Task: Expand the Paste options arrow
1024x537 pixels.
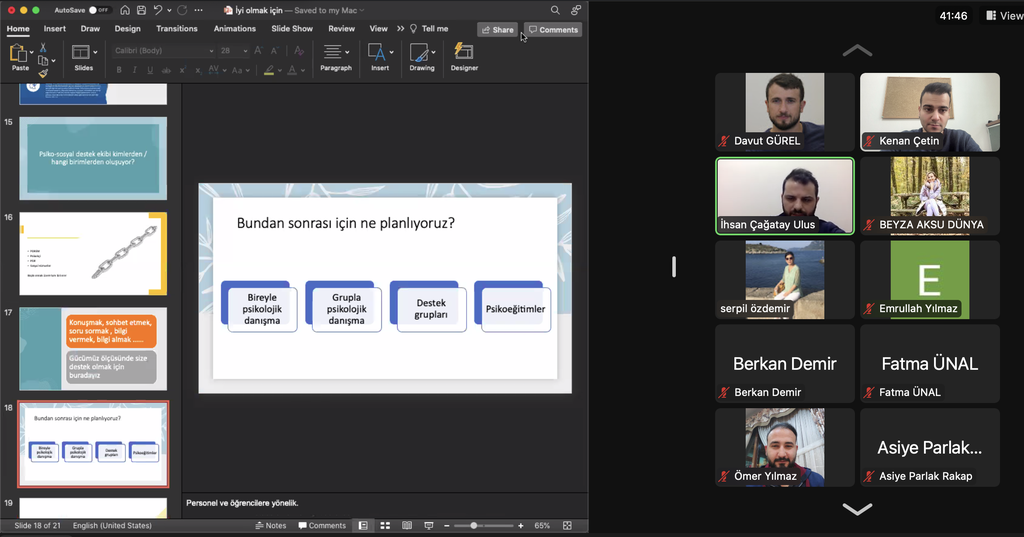Action: (x=31, y=52)
